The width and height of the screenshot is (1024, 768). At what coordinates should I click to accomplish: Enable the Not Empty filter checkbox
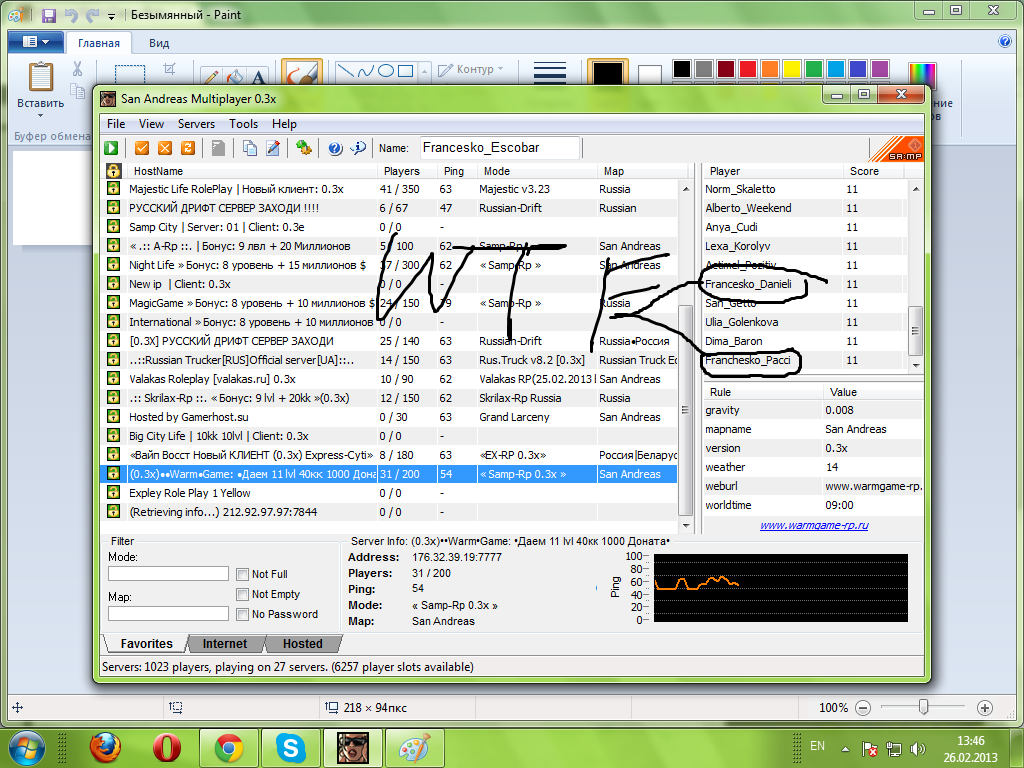coord(242,594)
